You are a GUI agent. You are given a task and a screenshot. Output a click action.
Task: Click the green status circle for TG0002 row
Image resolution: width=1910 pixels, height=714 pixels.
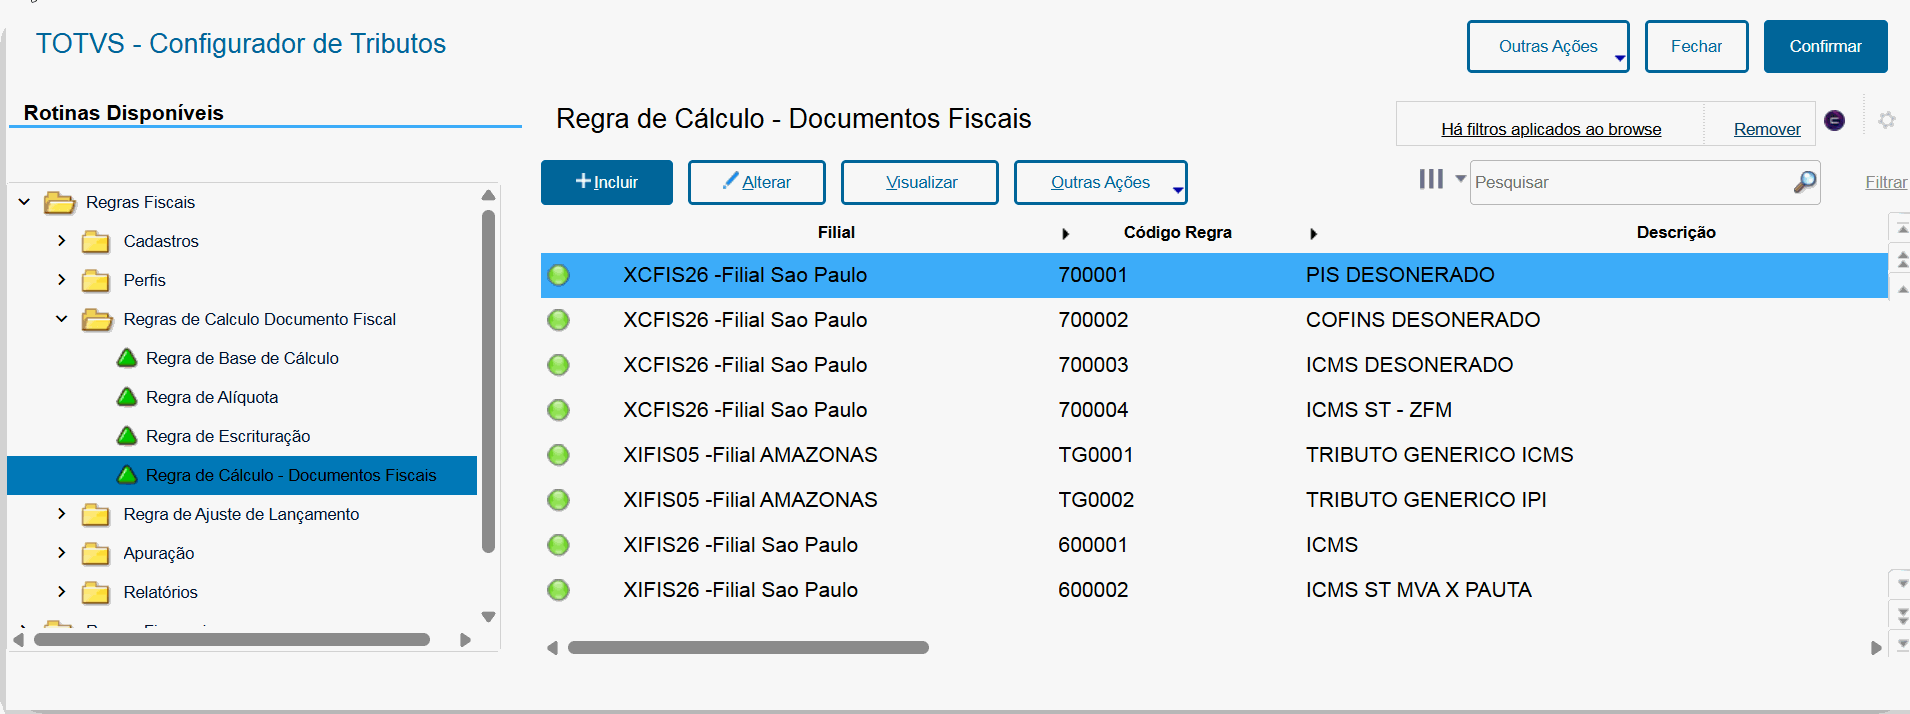tap(558, 500)
